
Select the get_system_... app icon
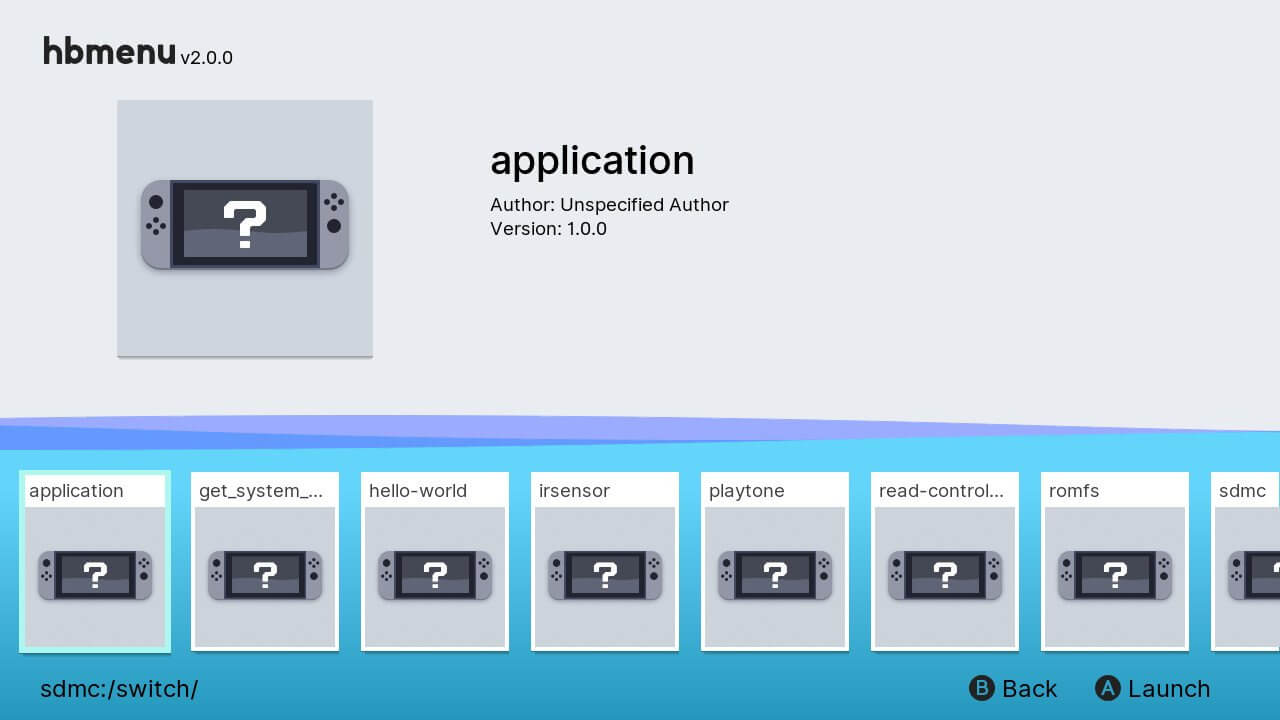tap(265, 576)
